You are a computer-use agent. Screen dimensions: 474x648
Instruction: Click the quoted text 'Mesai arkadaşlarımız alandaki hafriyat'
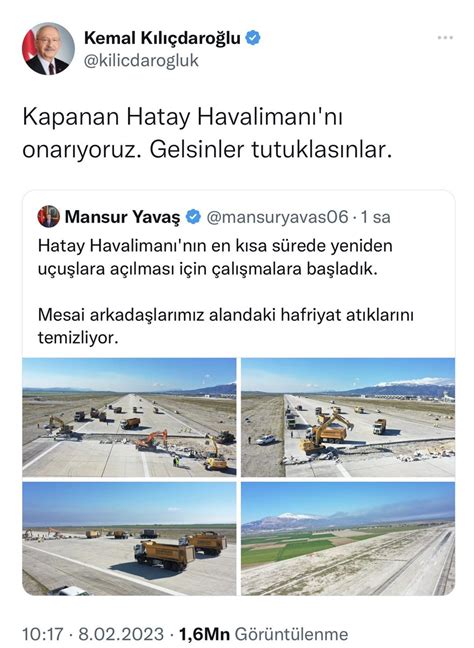190,315
